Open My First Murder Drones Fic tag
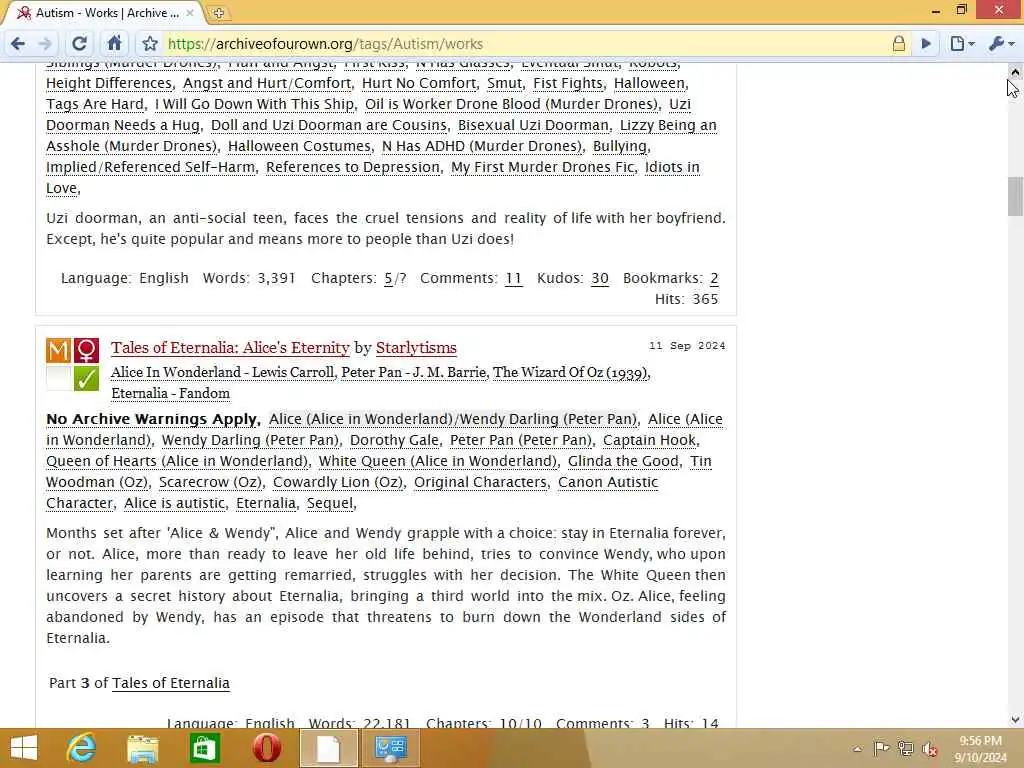1024x768 pixels. [543, 167]
